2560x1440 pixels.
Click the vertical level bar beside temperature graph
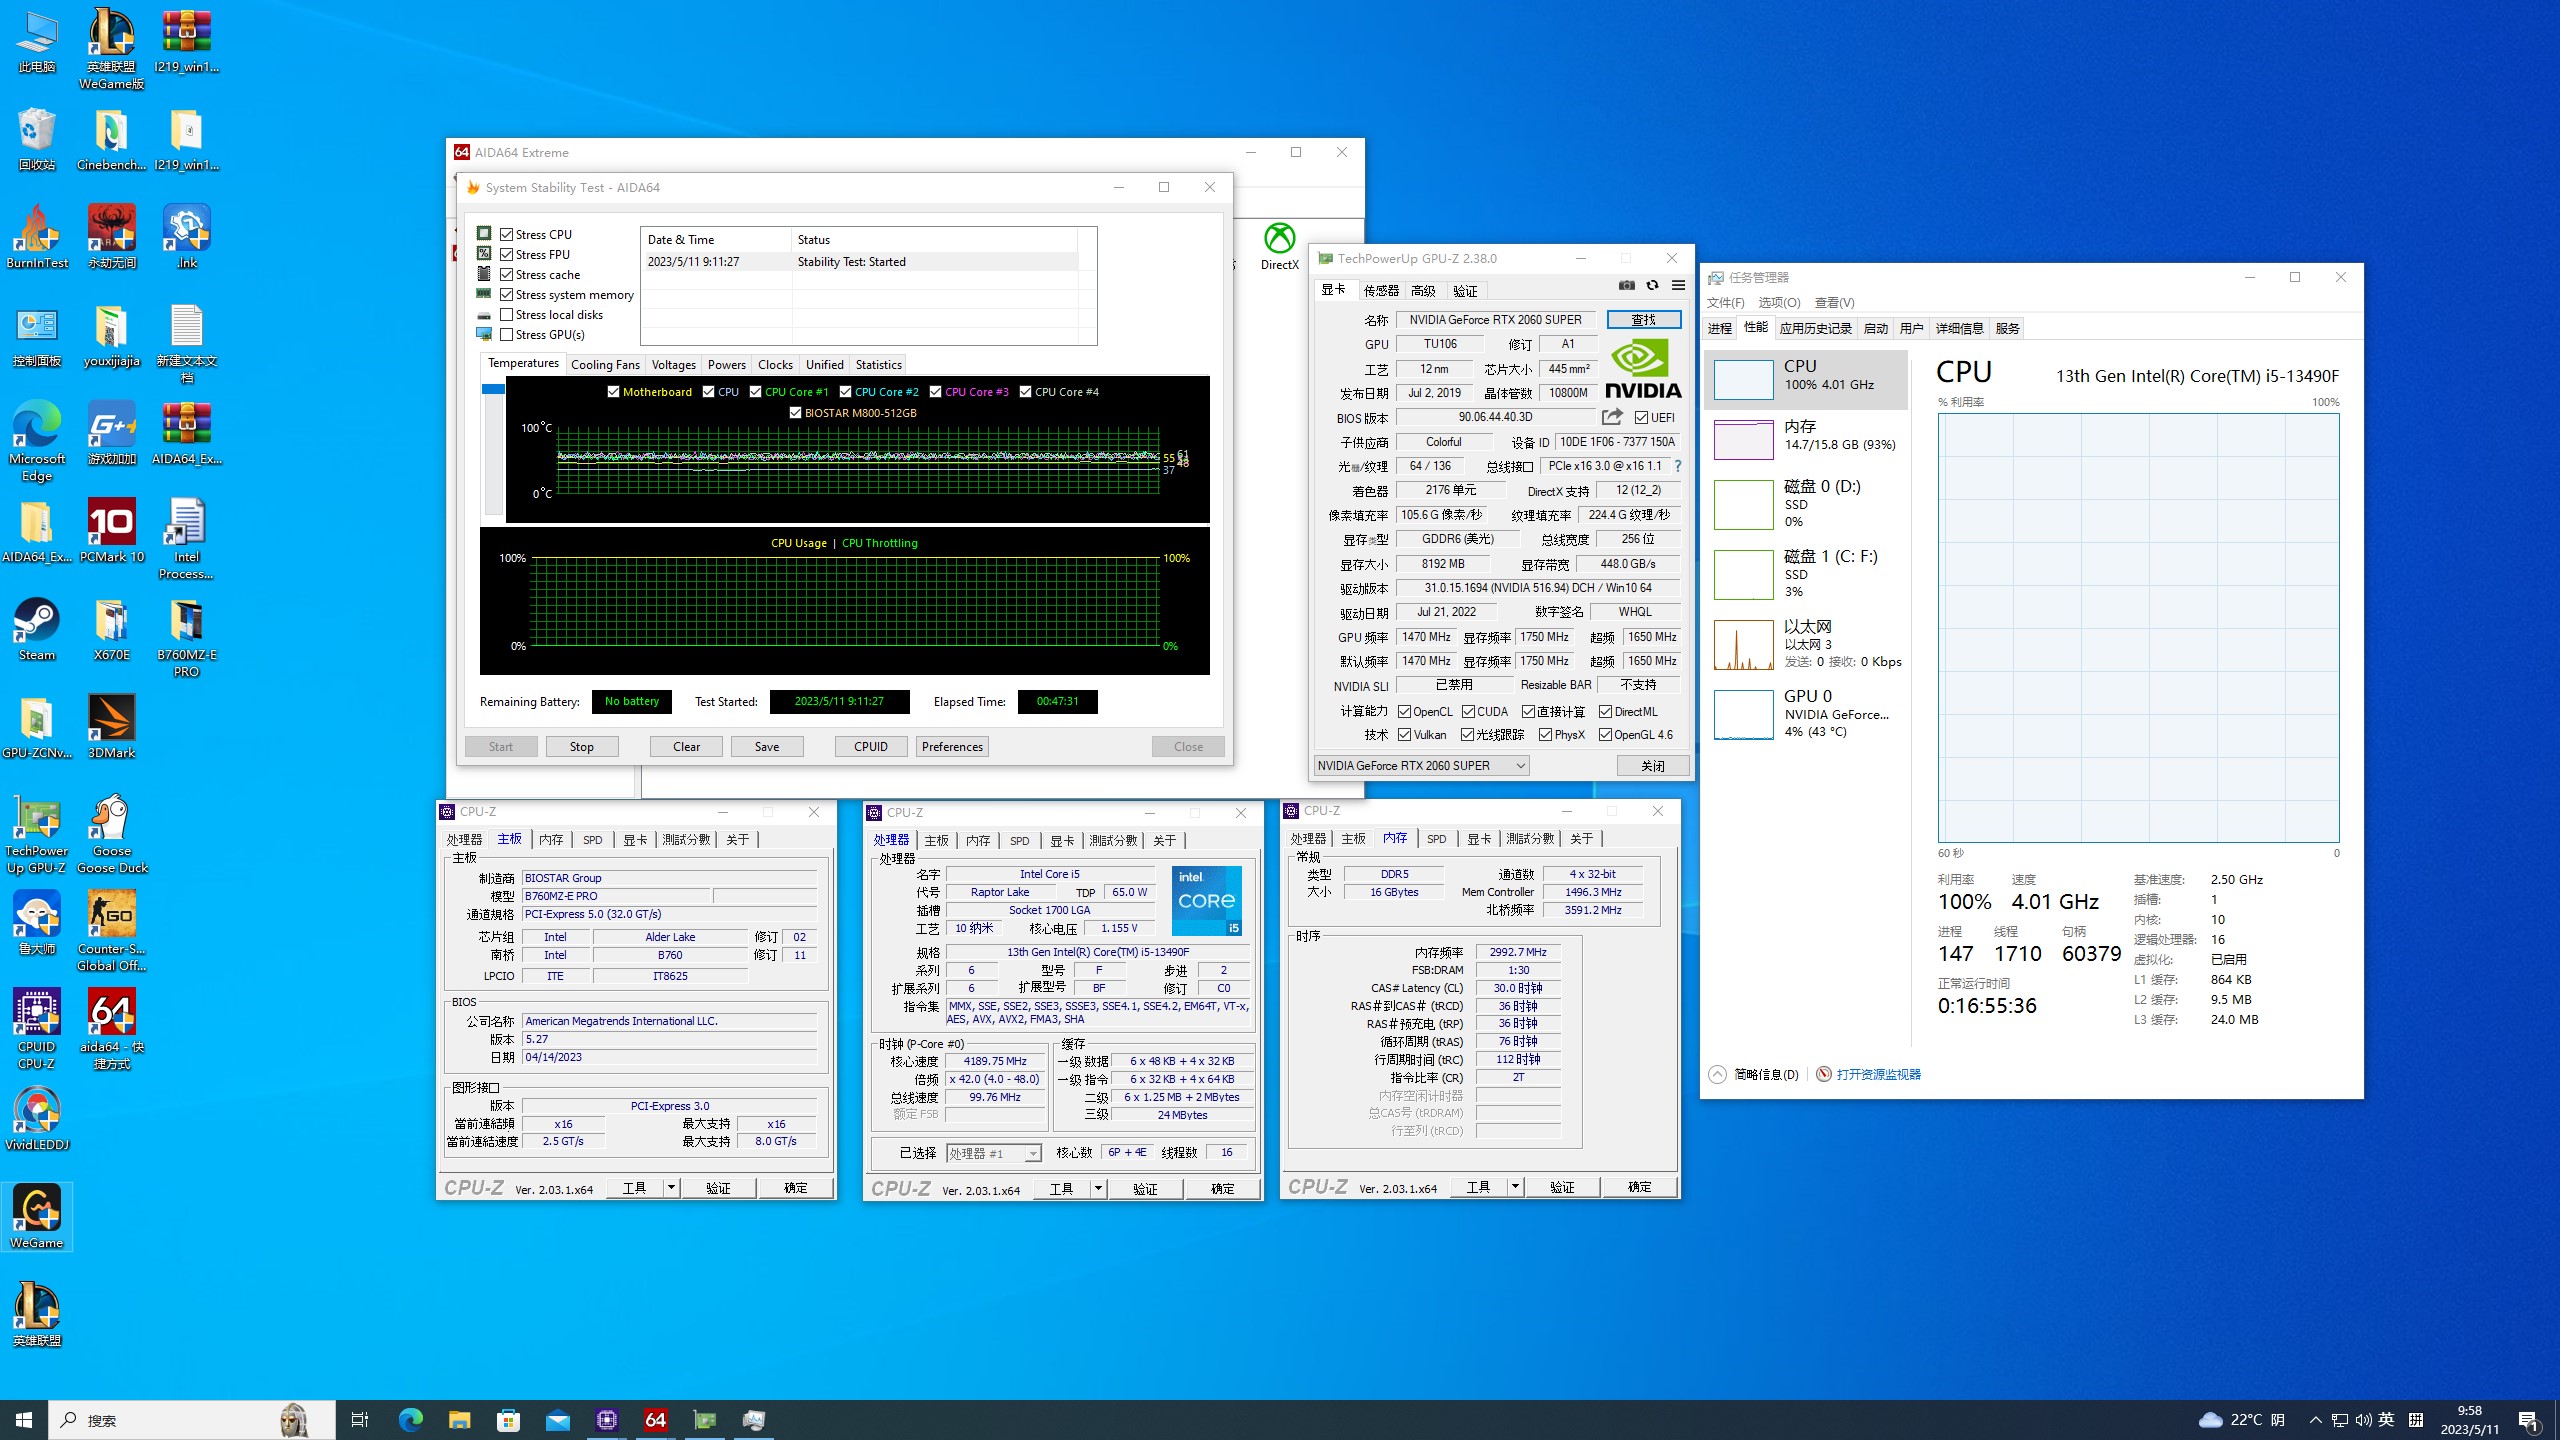(493, 449)
